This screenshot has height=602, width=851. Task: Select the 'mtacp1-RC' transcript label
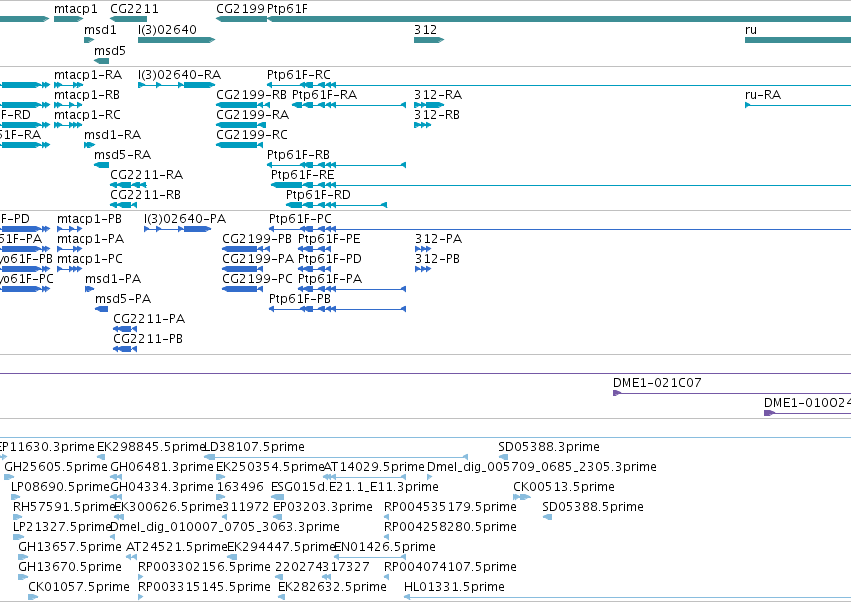point(87,115)
